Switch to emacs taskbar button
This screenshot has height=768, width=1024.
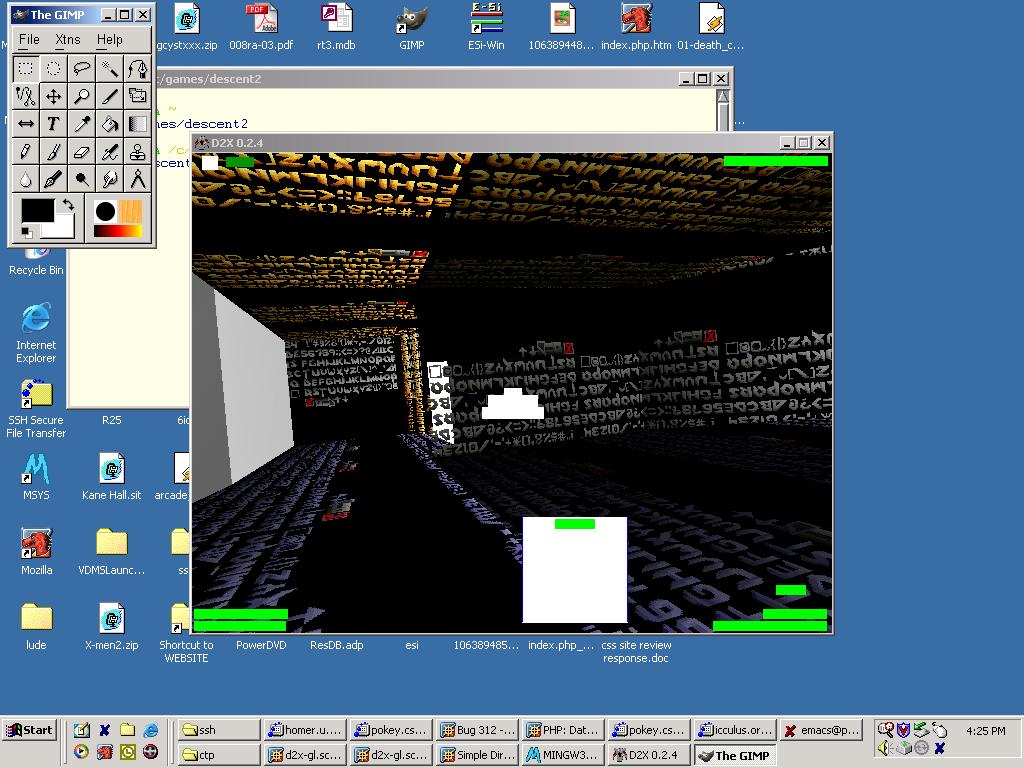pos(822,730)
